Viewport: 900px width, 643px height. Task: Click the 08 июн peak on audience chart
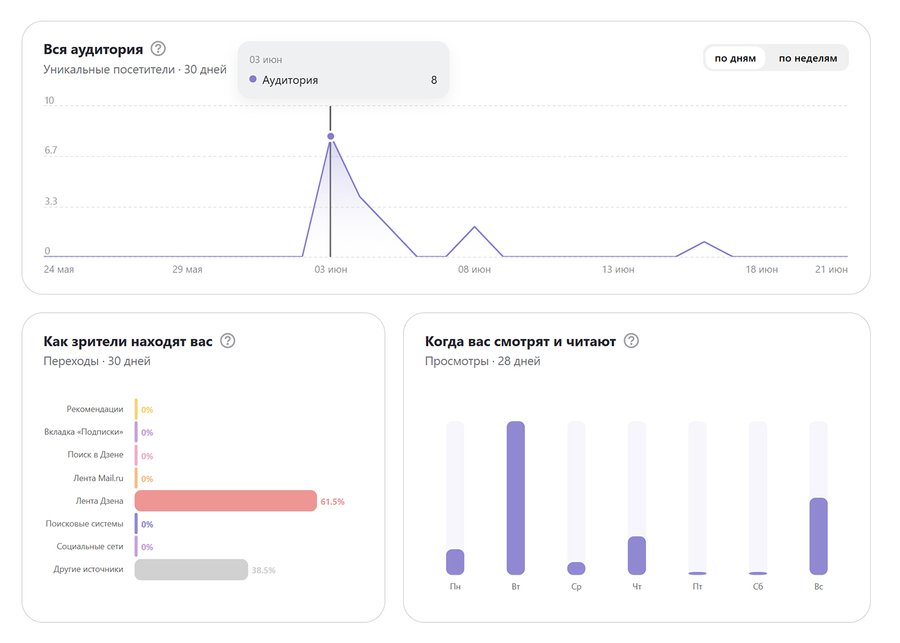tap(474, 228)
